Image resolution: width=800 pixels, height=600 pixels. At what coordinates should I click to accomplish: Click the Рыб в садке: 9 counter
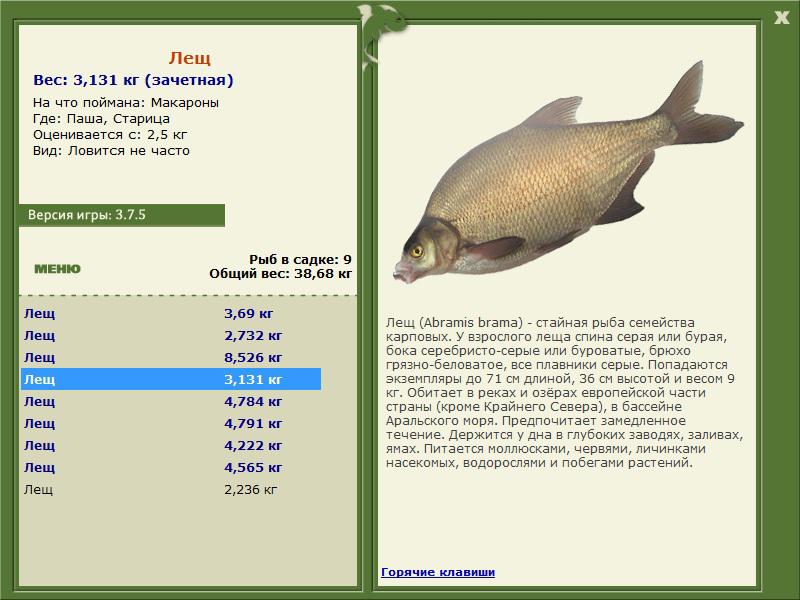[x=301, y=259]
